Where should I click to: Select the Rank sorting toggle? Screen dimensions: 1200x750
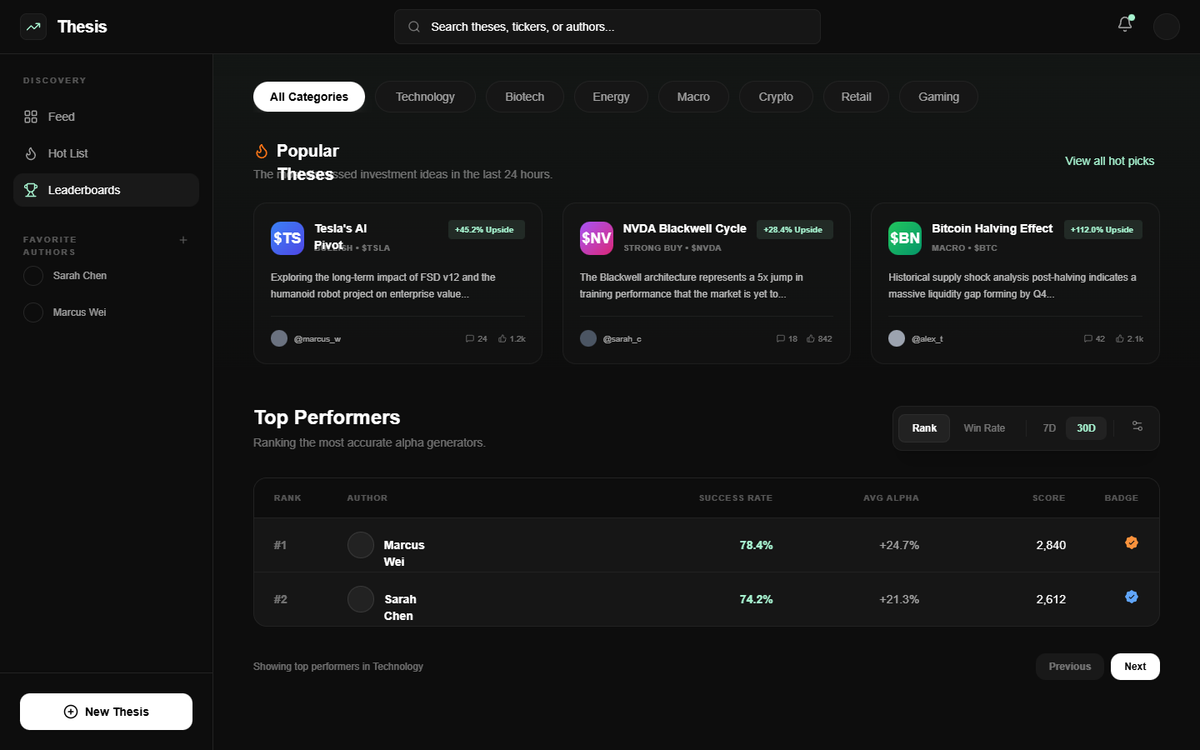[924, 428]
